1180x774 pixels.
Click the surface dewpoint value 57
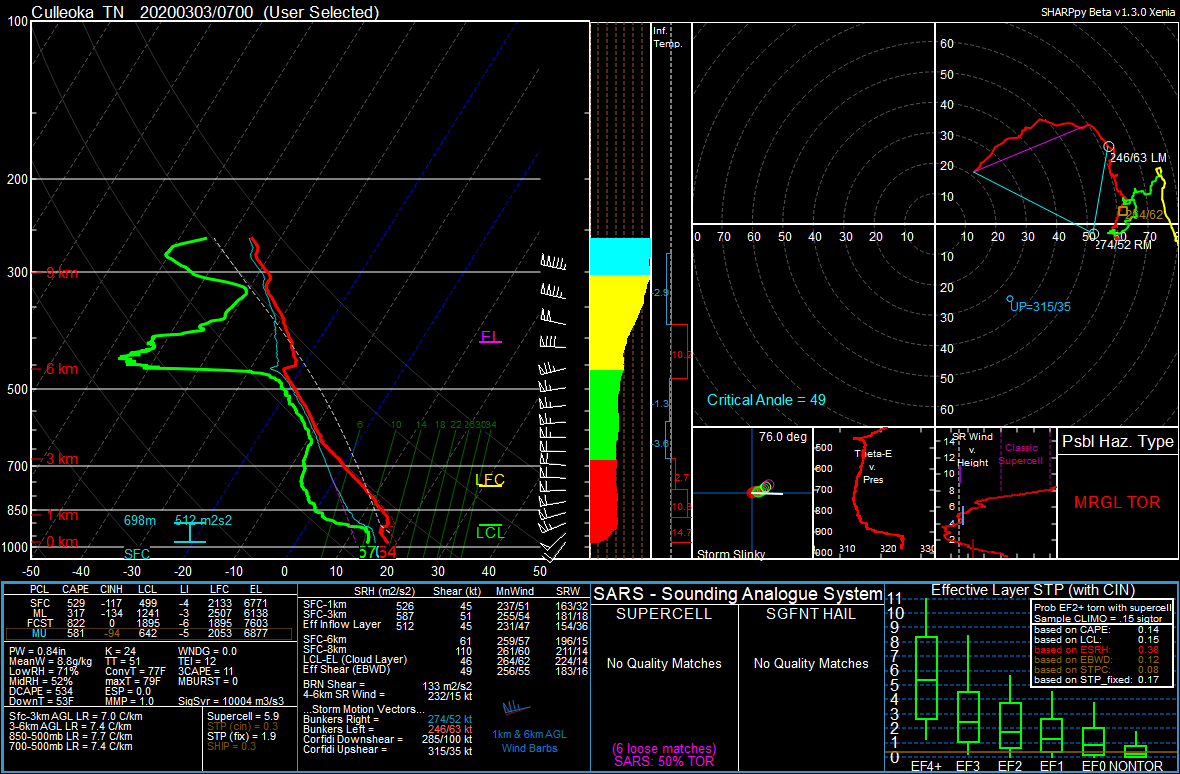click(366, 553)
